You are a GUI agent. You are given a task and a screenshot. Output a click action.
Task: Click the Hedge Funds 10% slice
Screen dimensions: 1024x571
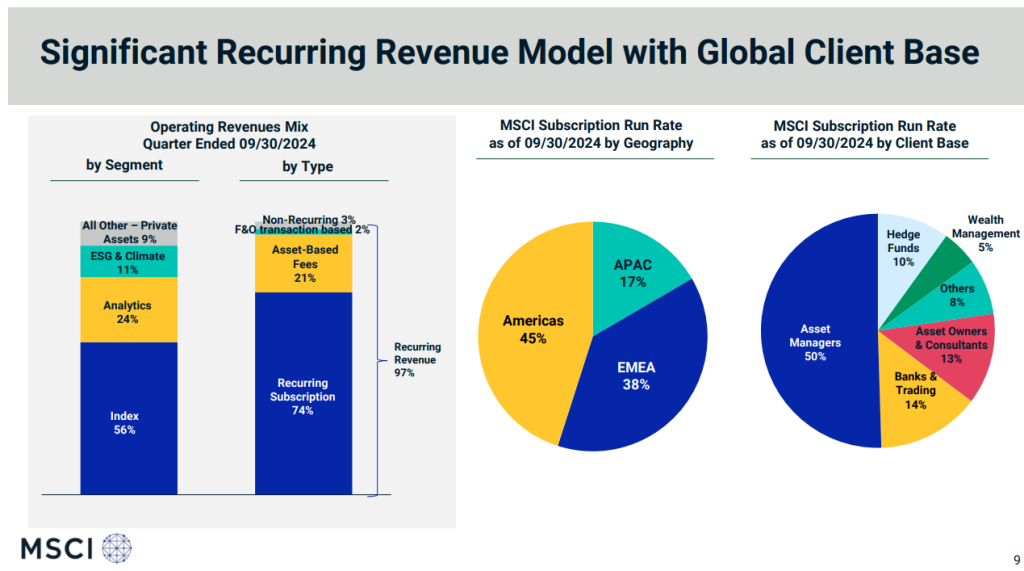coord(903,245)
